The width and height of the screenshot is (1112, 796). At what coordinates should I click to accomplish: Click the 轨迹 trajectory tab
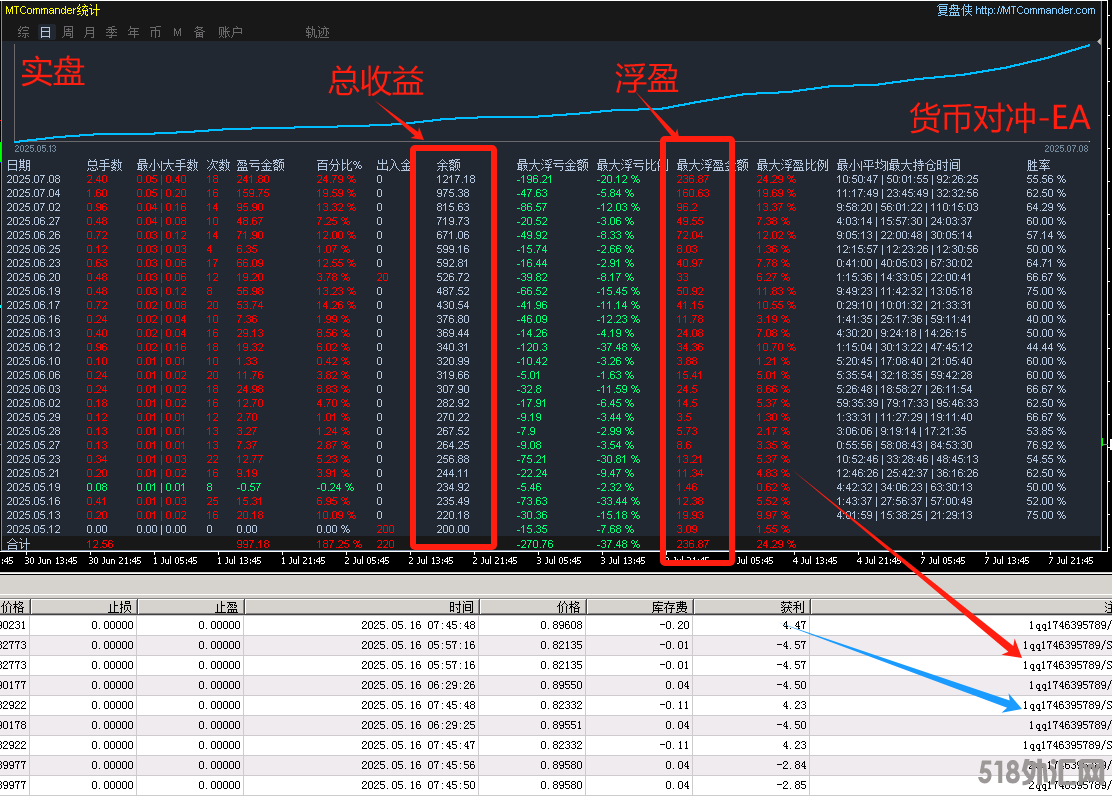(317, 32)
